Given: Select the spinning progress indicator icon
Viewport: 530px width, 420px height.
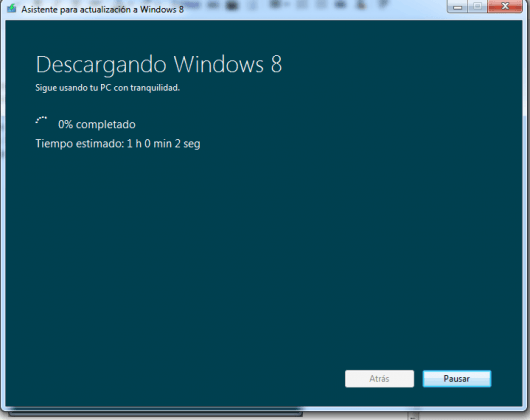Looking at the screenshot, I should point(41,121).
